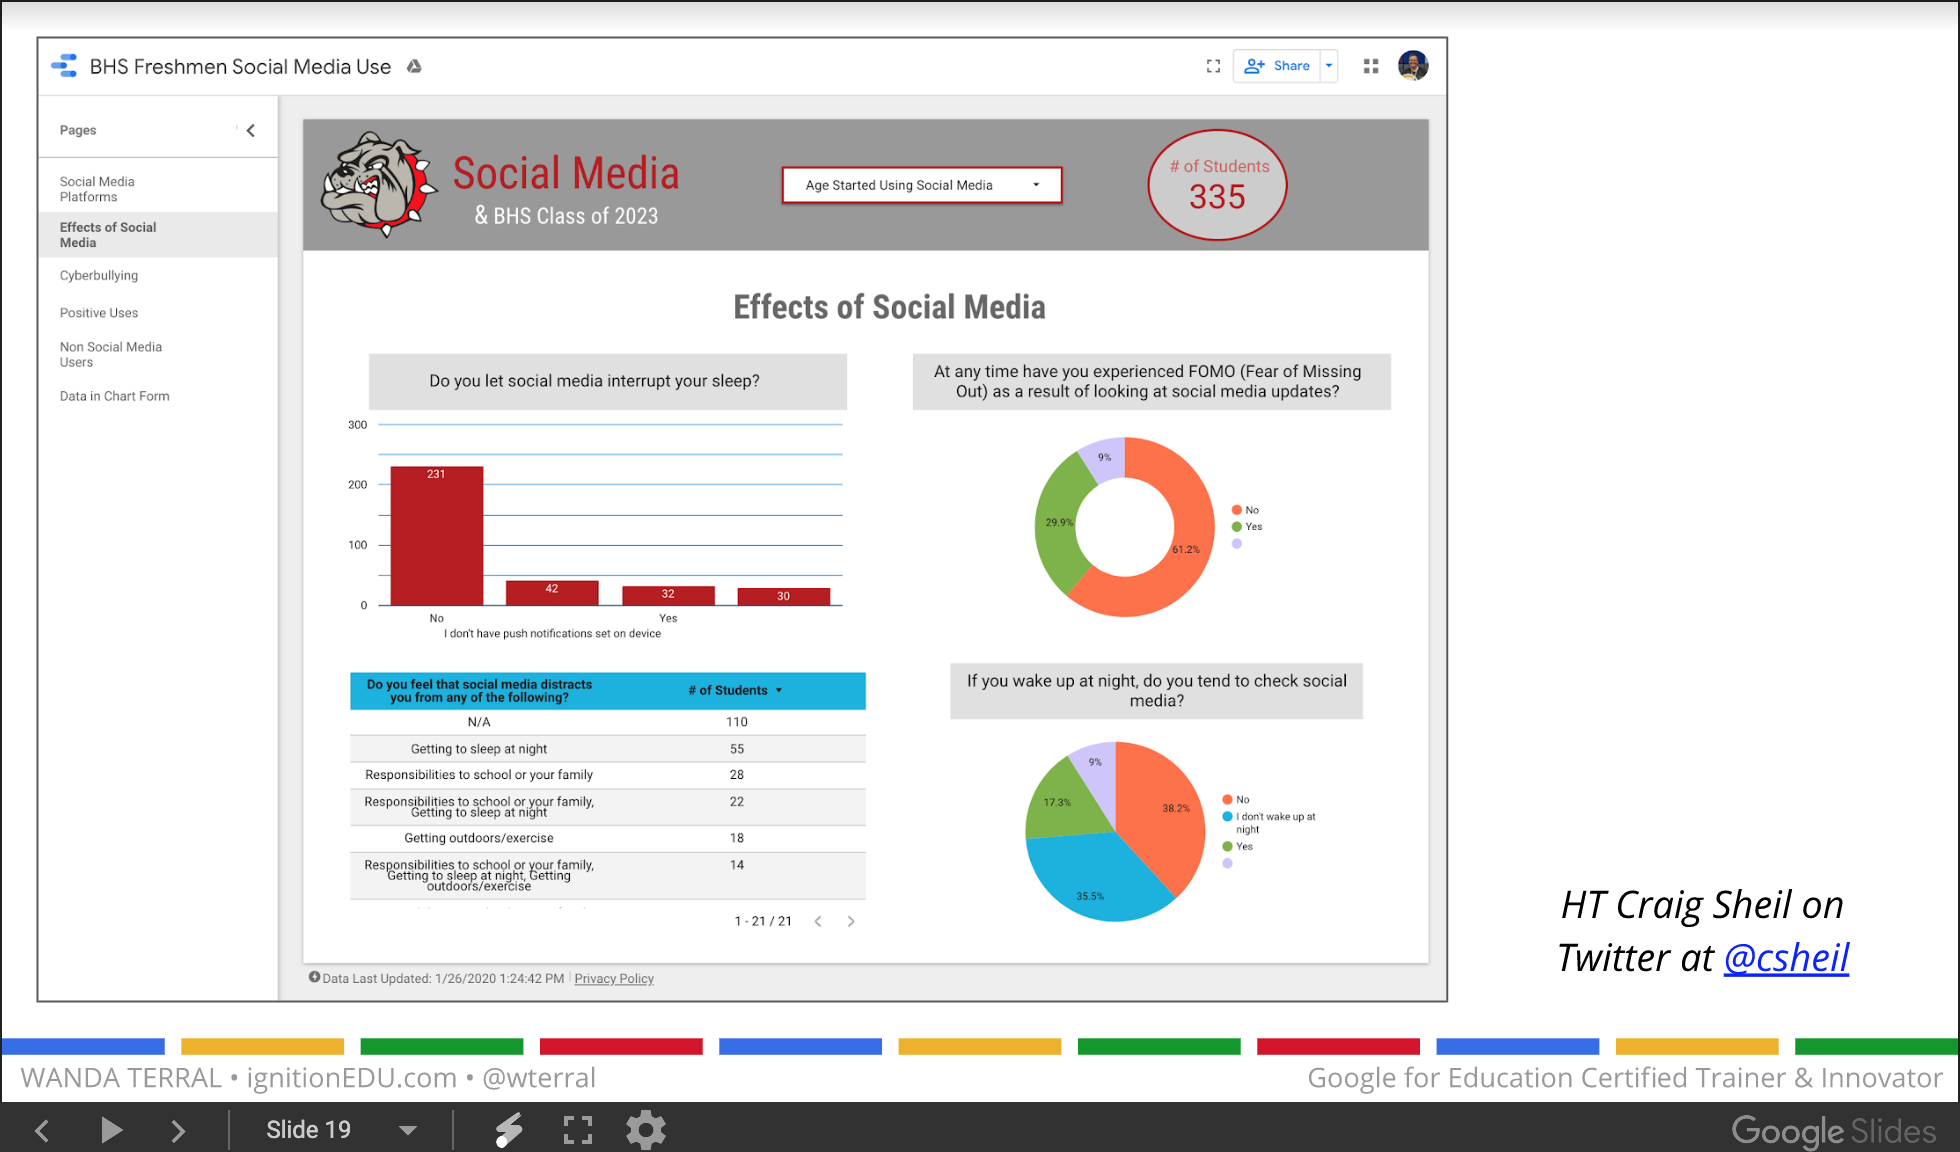Switch to Positive Uses page
Screen dimensions: 1960x1152
pos(99,313)
